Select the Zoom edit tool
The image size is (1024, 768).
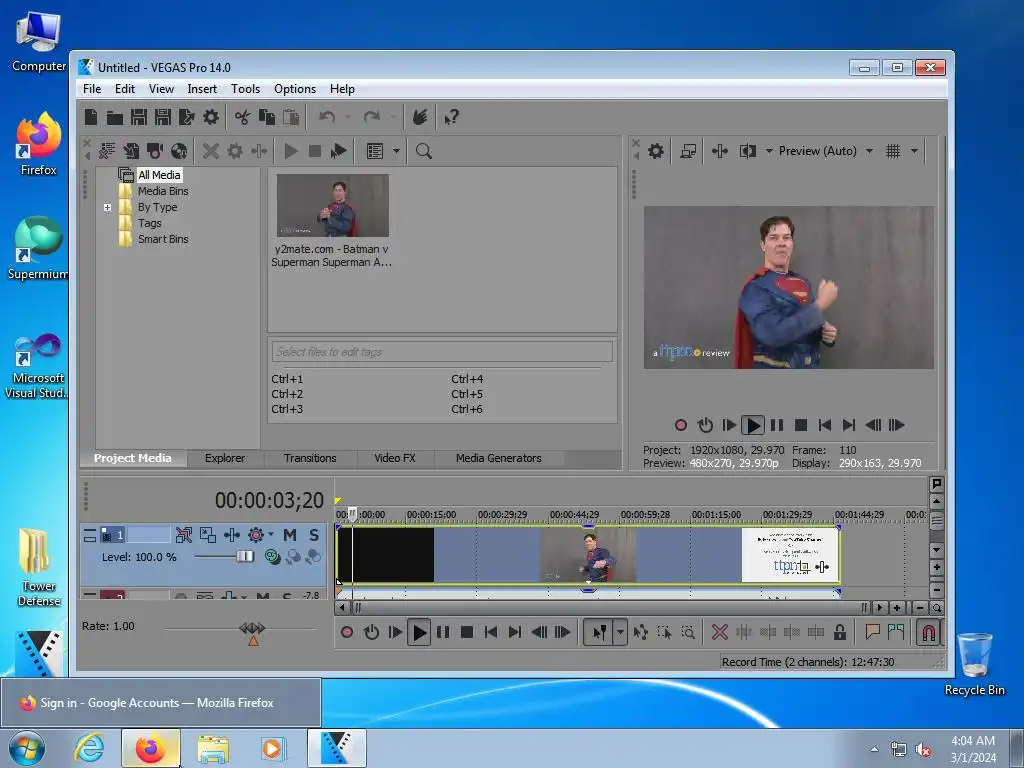click(688, 632)
